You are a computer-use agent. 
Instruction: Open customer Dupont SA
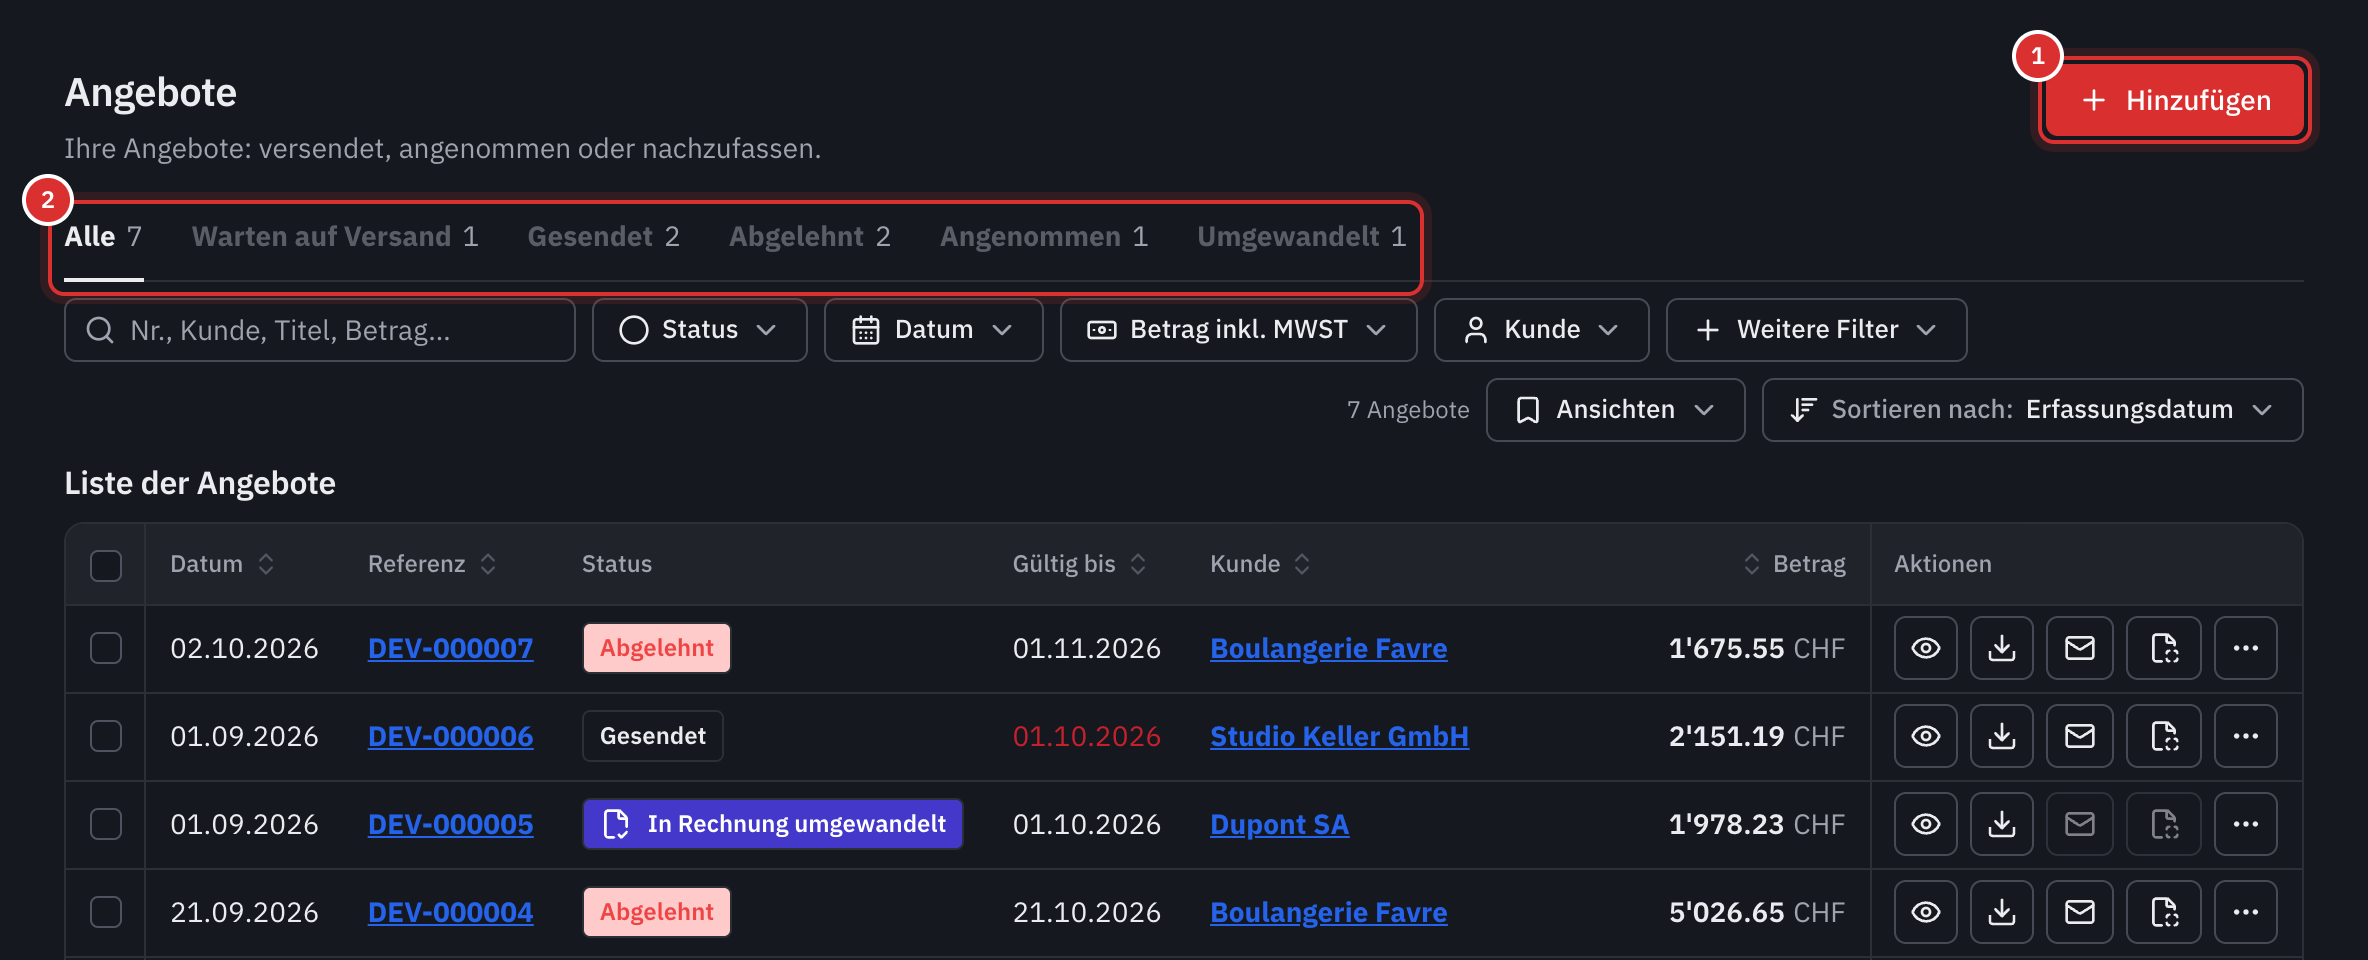pos(1279,824)
